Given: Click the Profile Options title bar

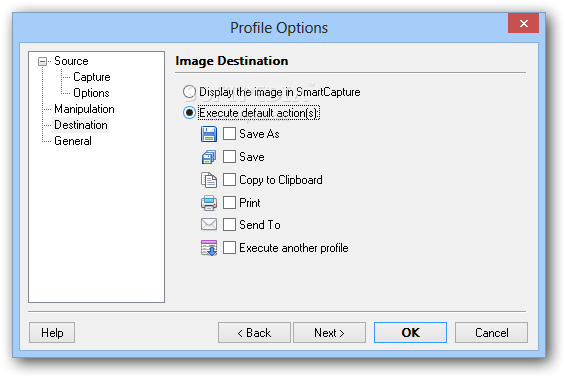Looking at the screenshot, I should click(279, 28).
